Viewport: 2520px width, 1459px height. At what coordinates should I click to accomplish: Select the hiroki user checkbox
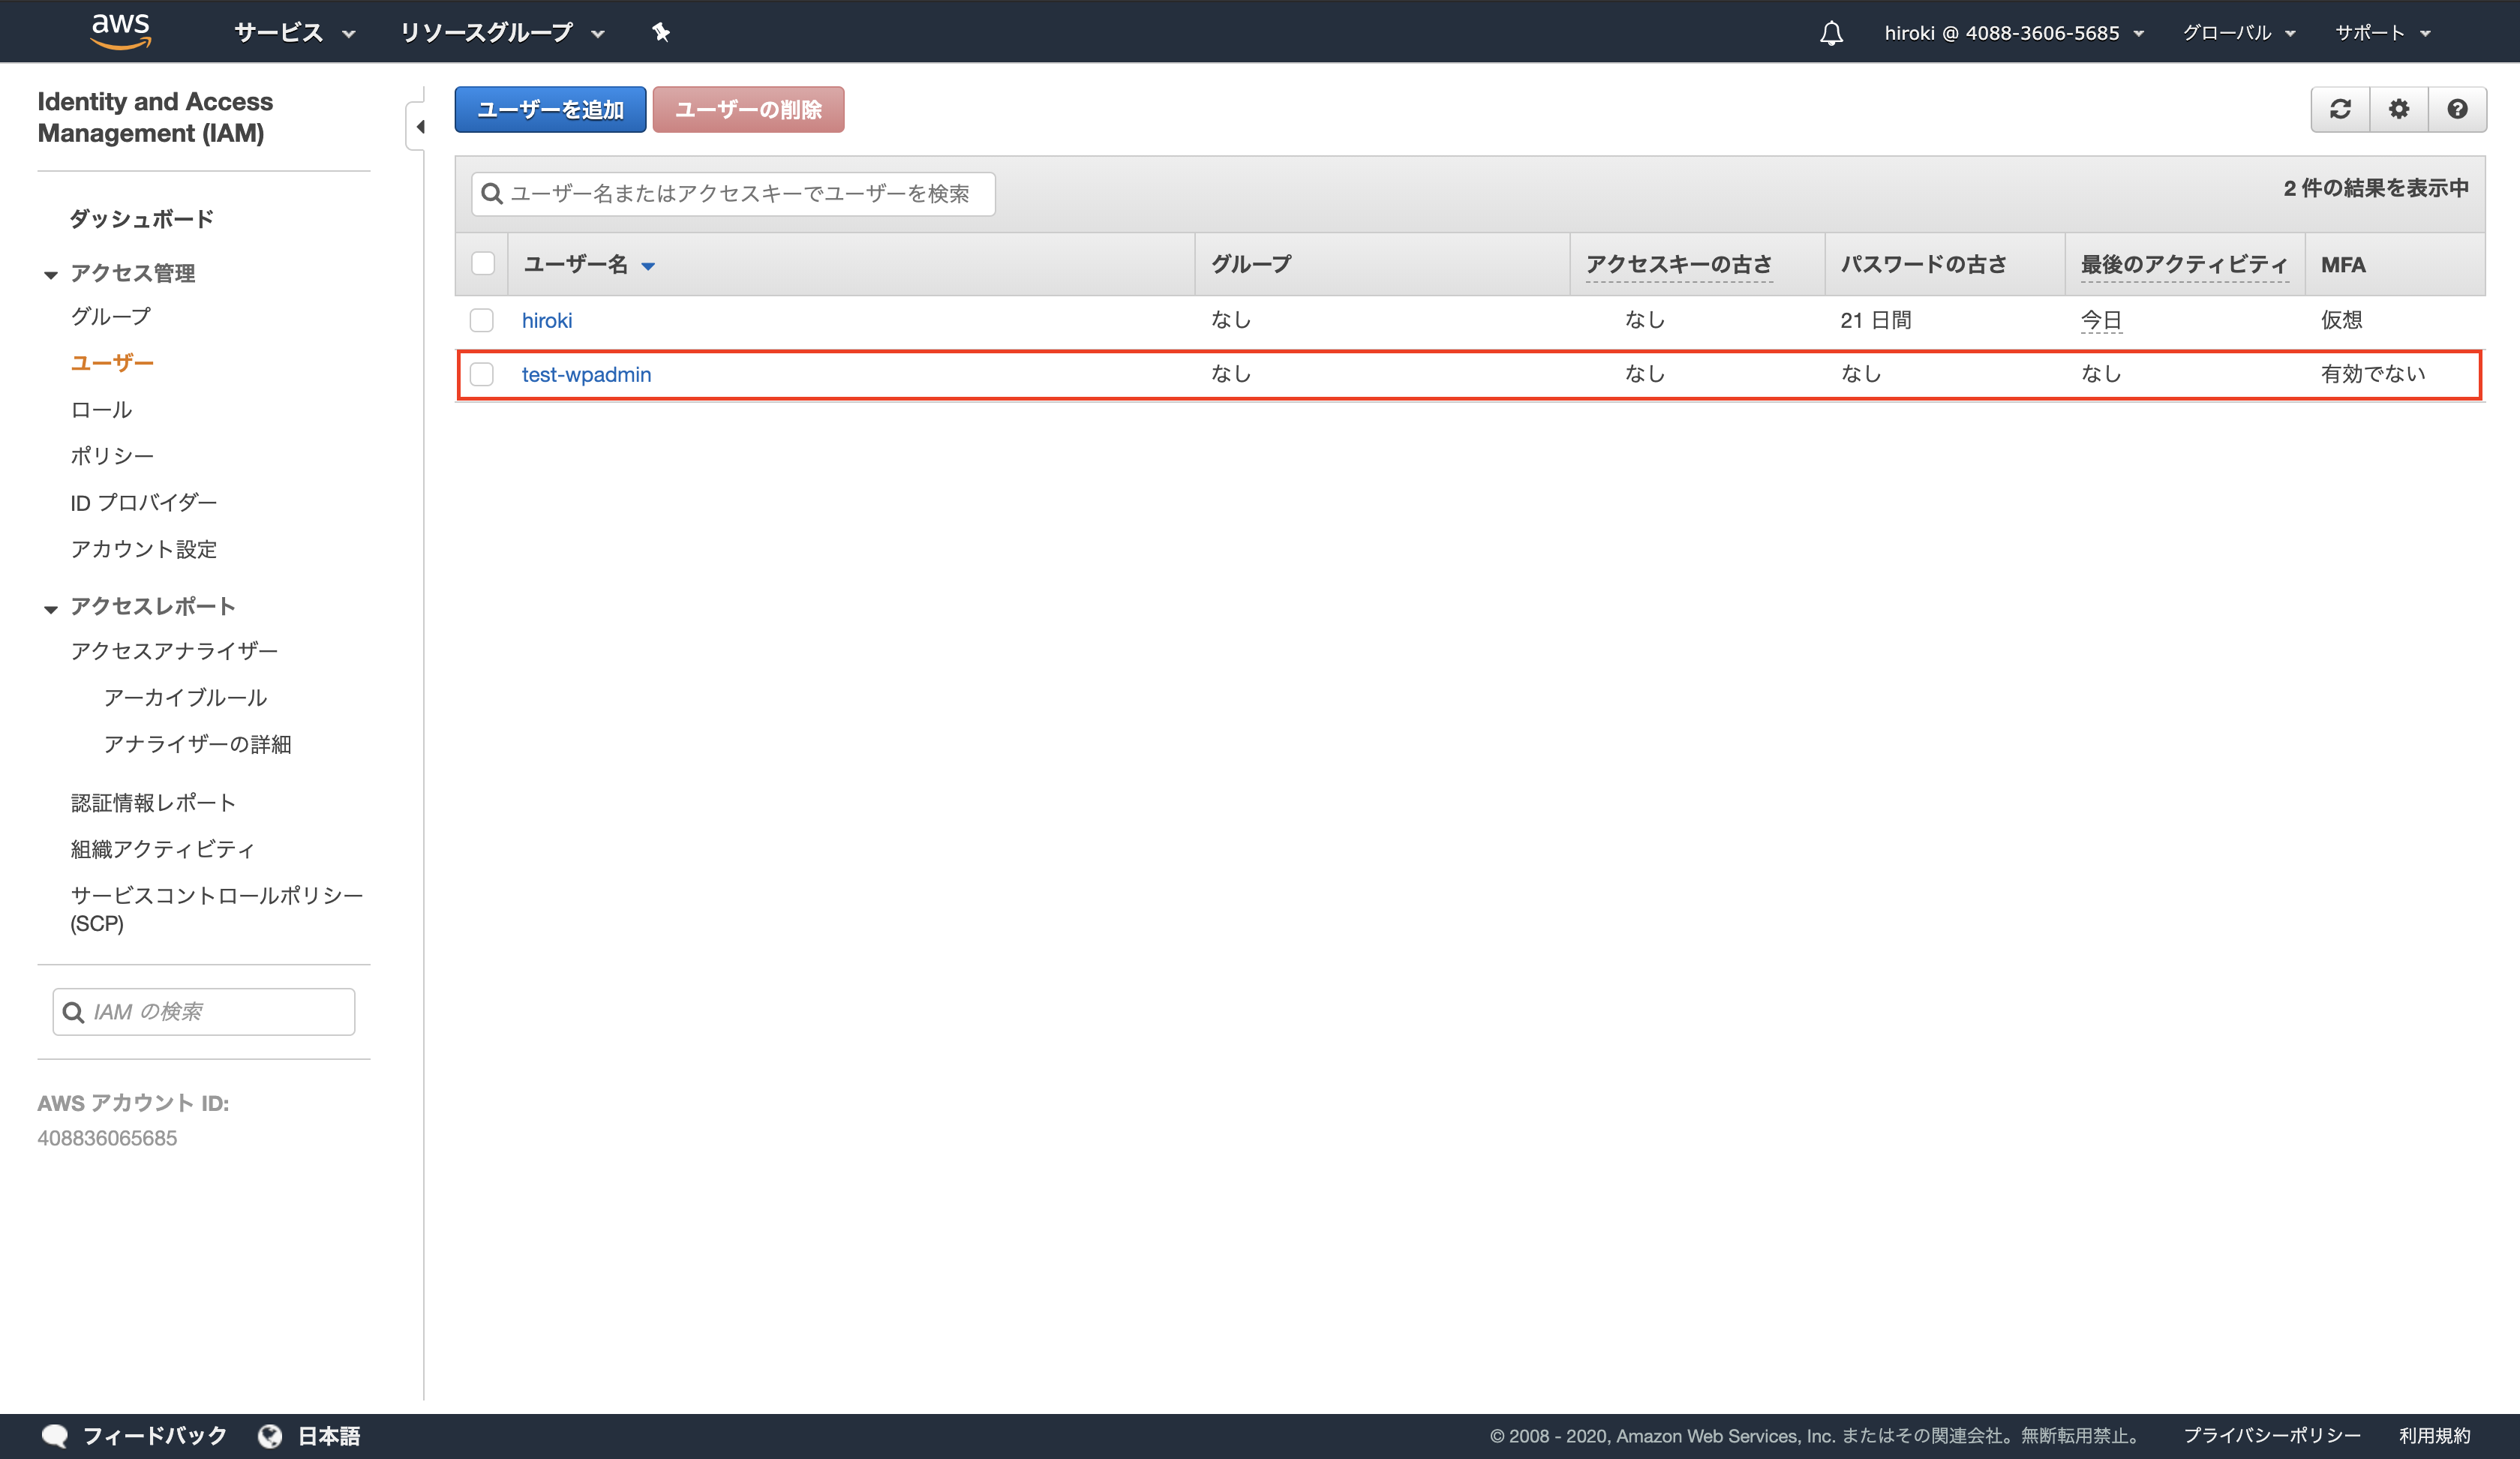(482, 320)
